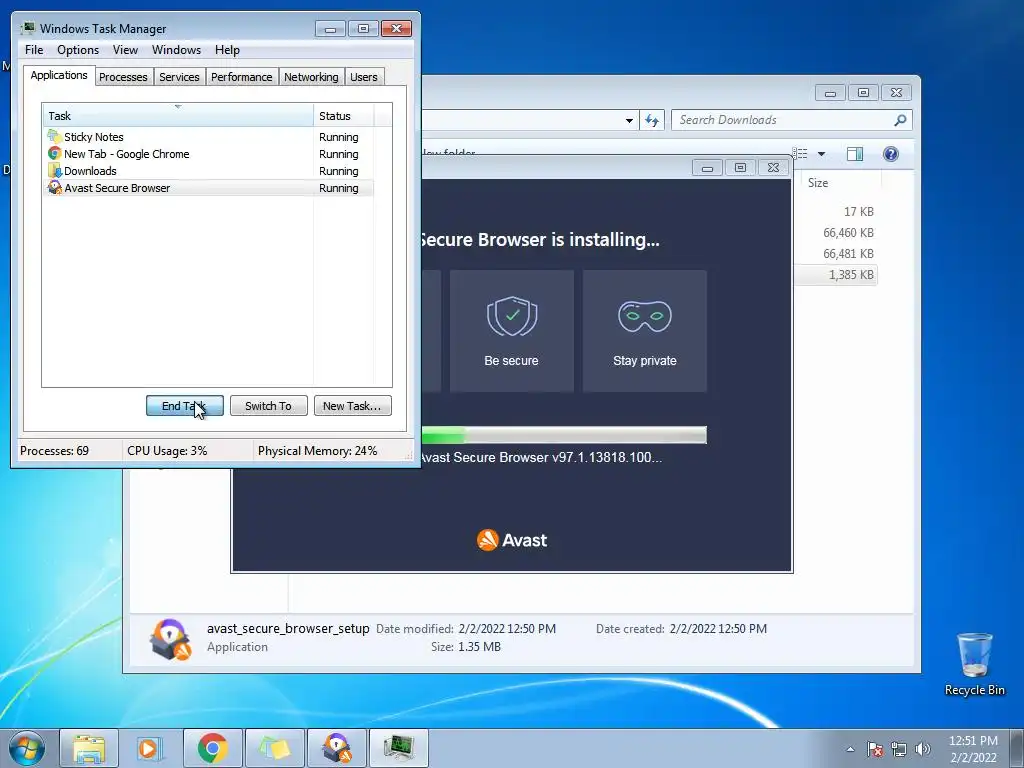Click the 17 KB size entry
This screenshot has width=1024, height=768.
pos(858,212)
